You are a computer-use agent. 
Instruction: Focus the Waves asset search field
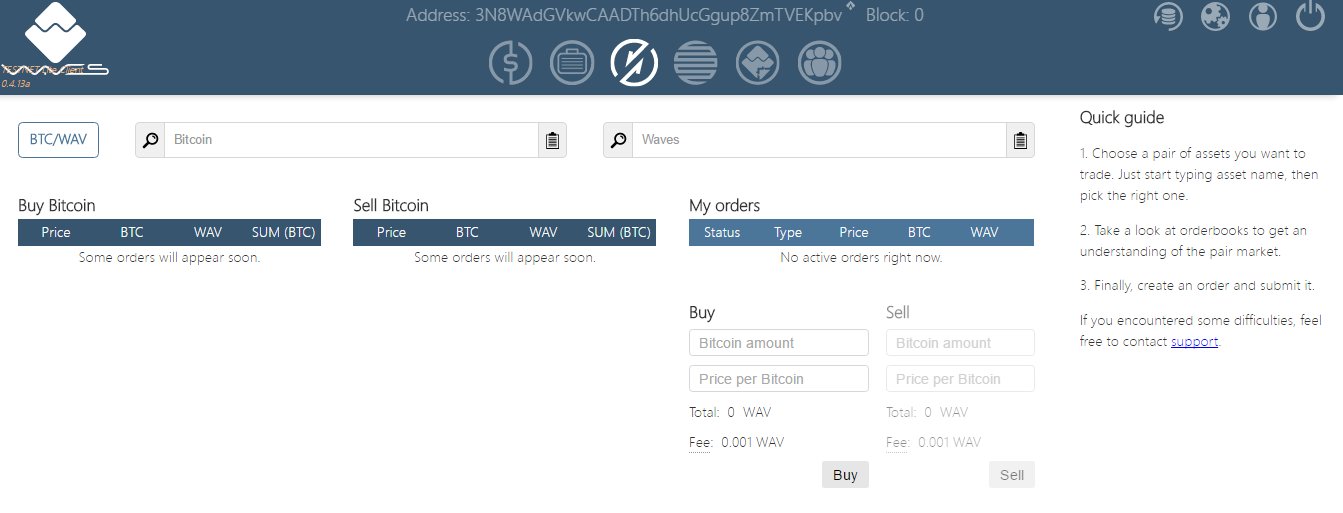819,140
